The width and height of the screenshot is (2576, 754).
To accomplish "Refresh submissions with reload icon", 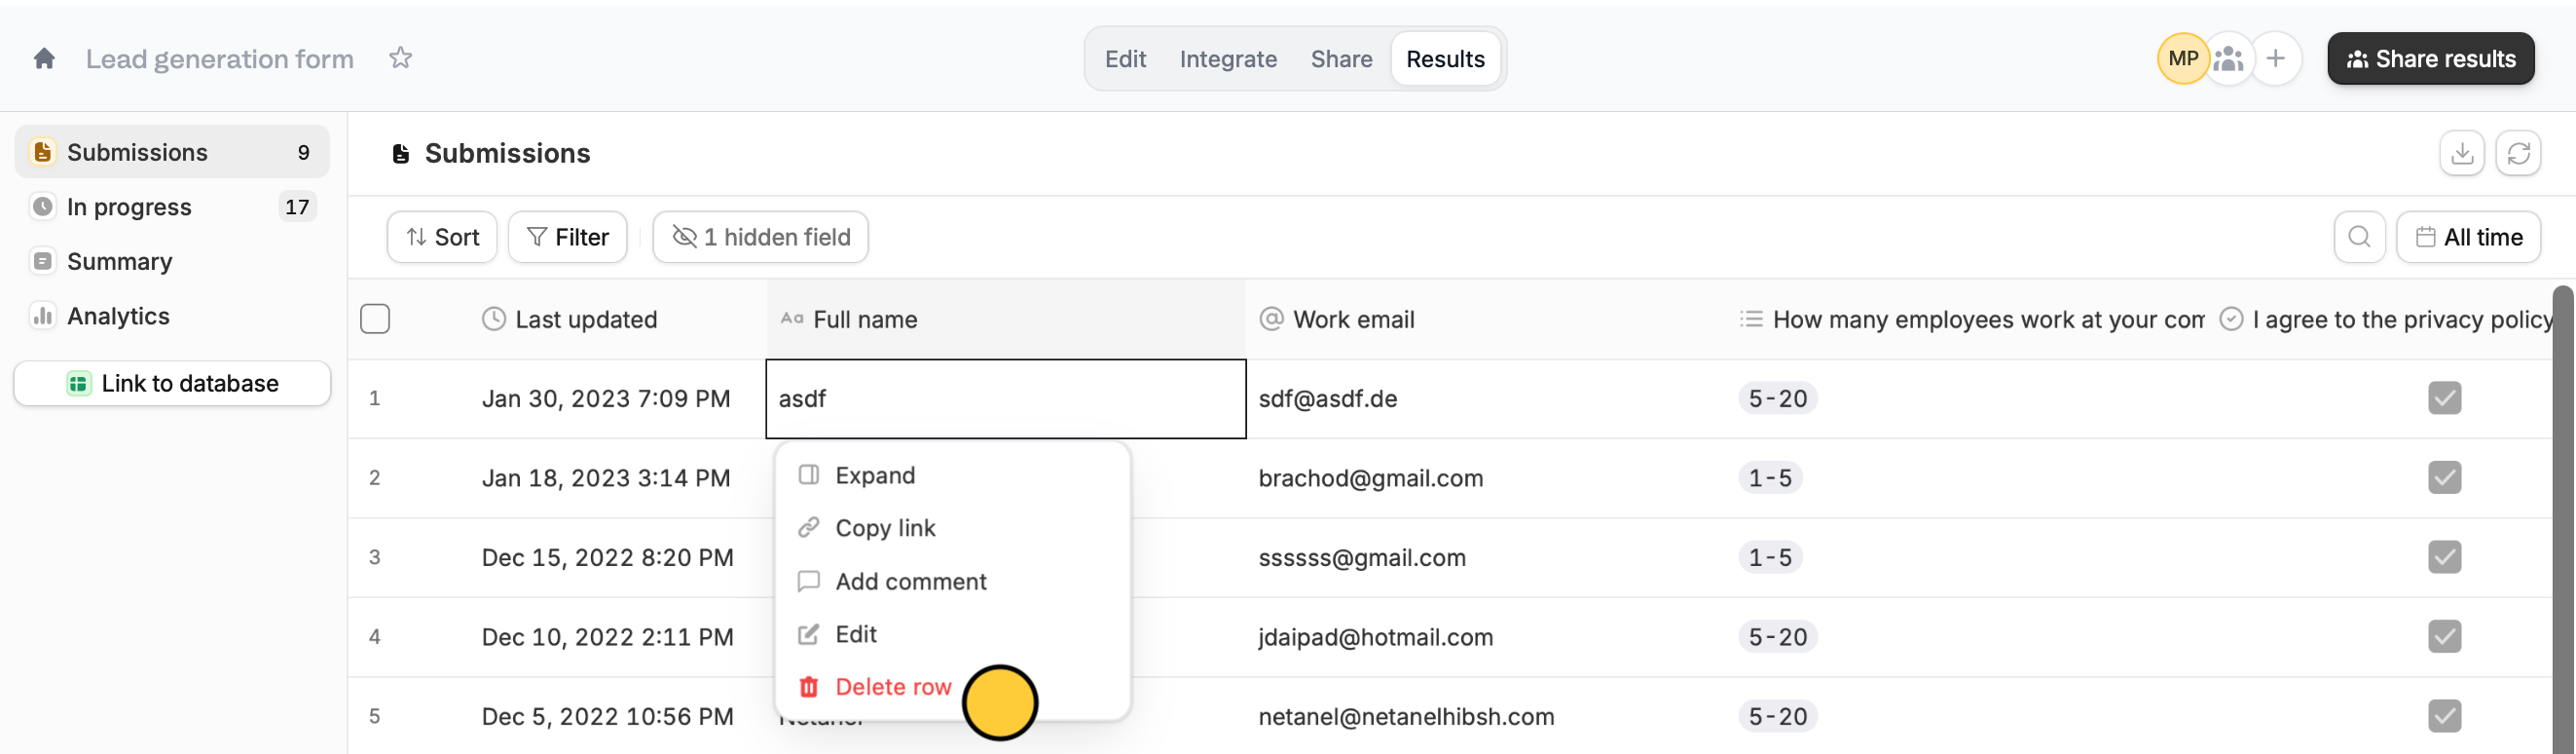I will point(2518,153).
